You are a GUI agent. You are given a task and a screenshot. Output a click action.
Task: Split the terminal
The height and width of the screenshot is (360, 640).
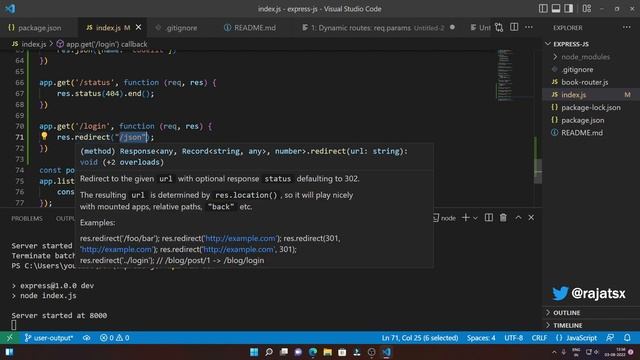click(x=489, y=218)
